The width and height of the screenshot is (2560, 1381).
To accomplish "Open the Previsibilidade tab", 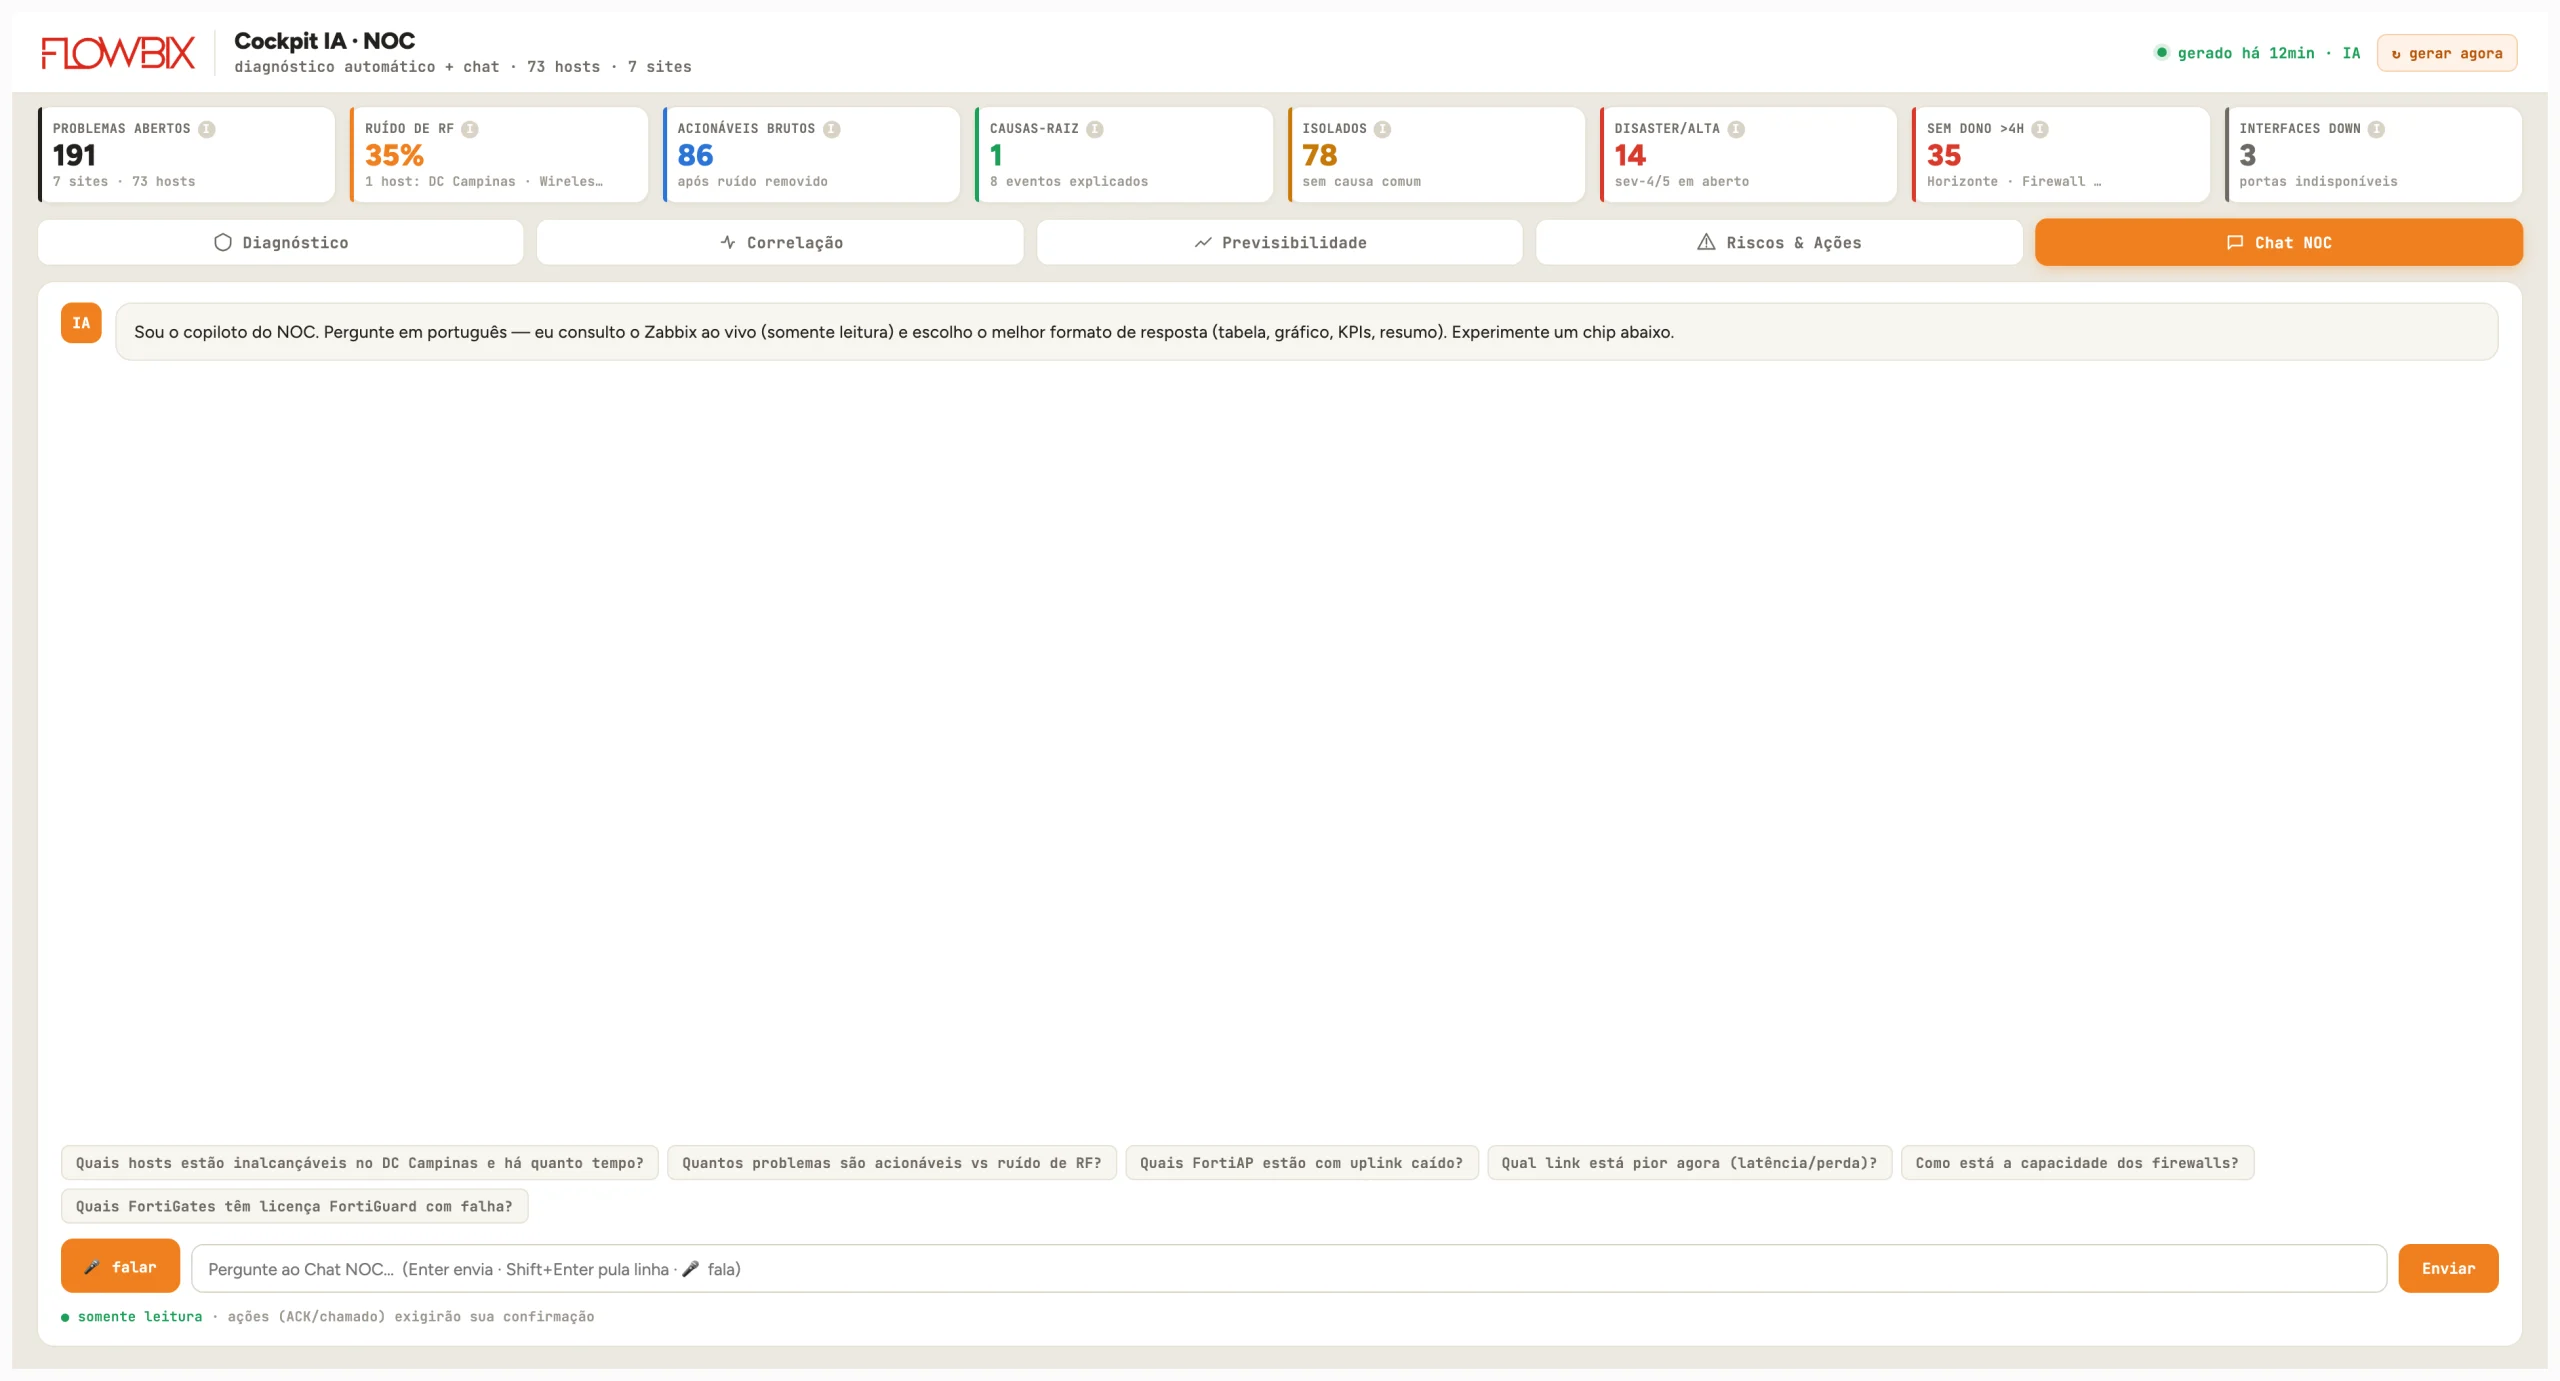I will (1279, 242).
